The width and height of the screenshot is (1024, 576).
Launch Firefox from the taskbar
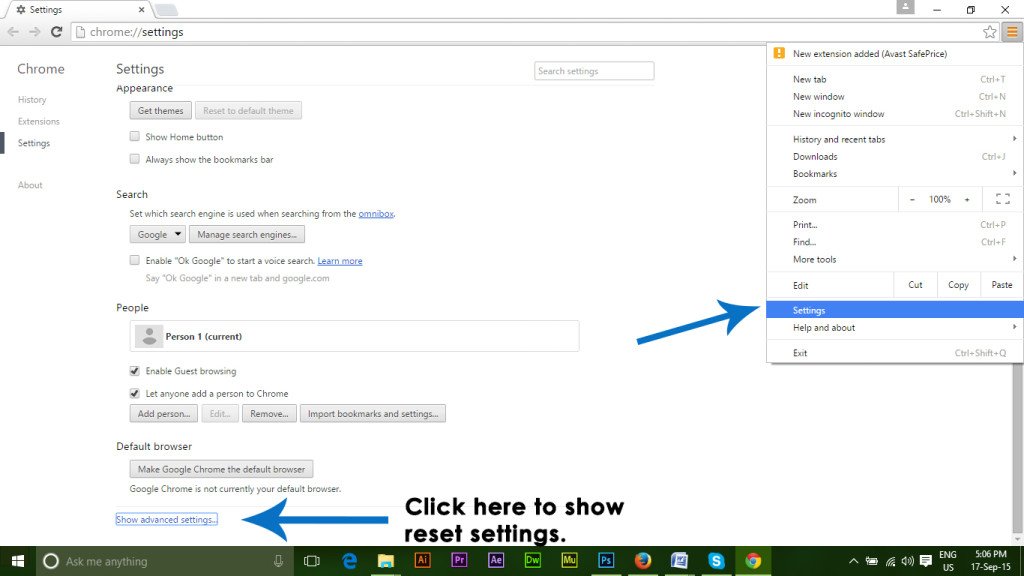tap(643, 560)
